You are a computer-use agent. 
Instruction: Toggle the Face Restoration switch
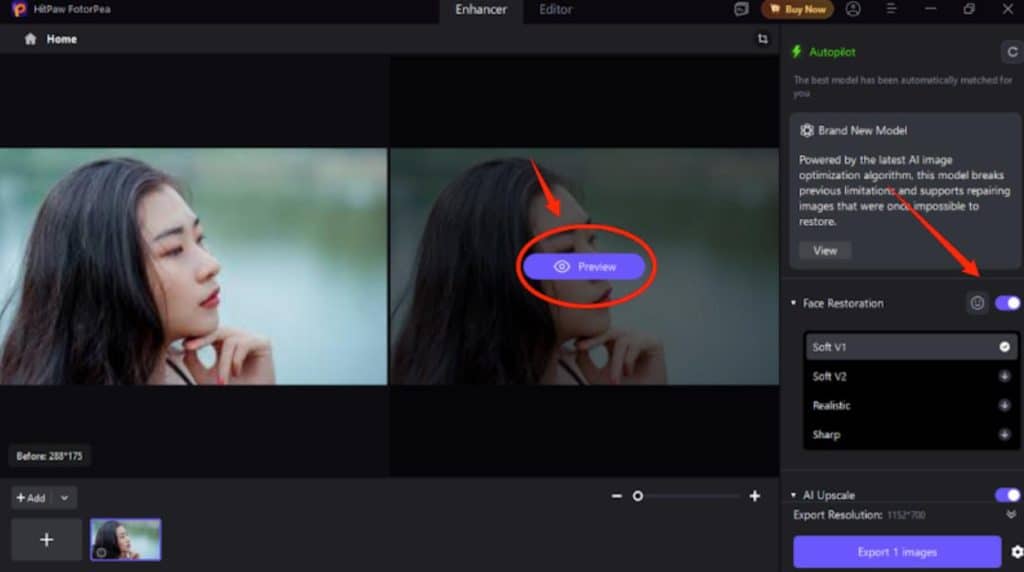(x=1008, y=303)
